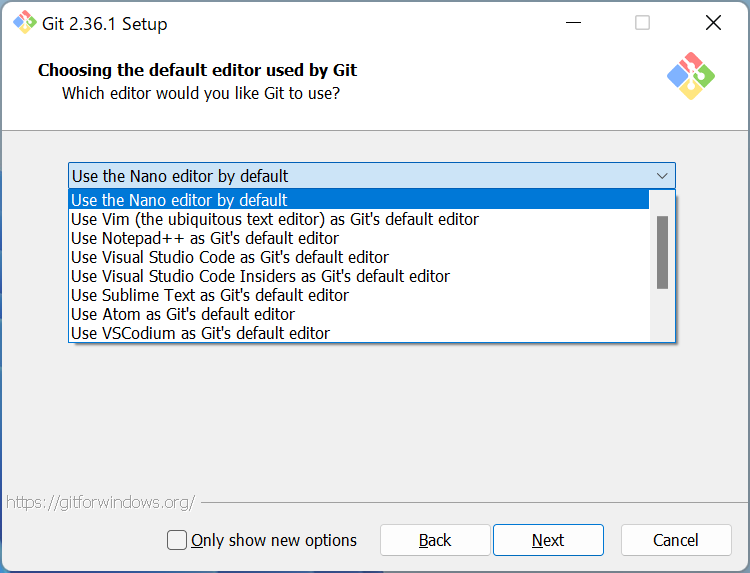Click the editor combo box field

point(372,176)
